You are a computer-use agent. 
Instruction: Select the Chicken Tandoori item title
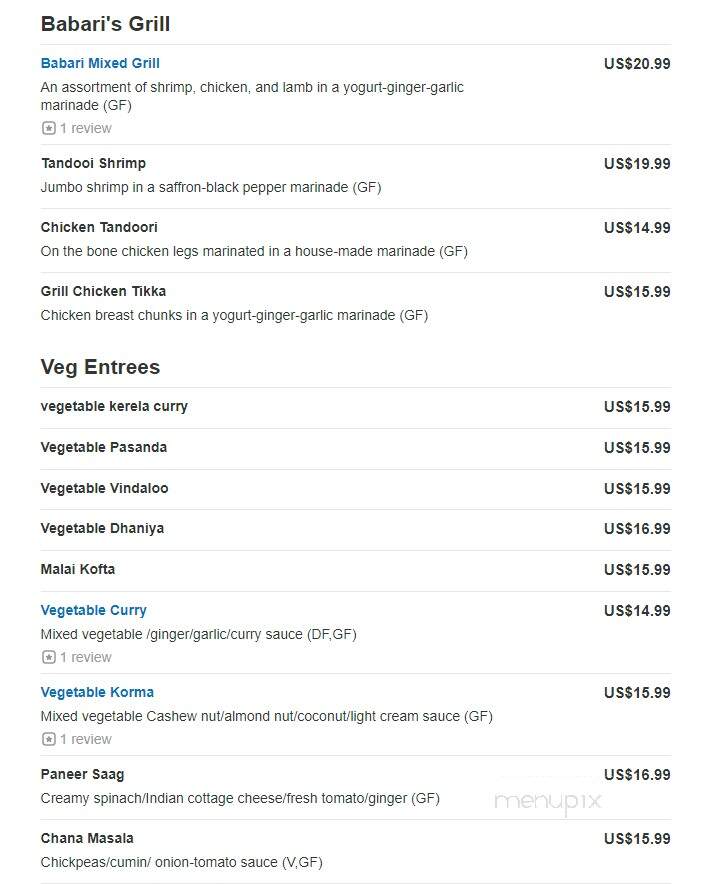pyautogui.click(x=99, y=227)
